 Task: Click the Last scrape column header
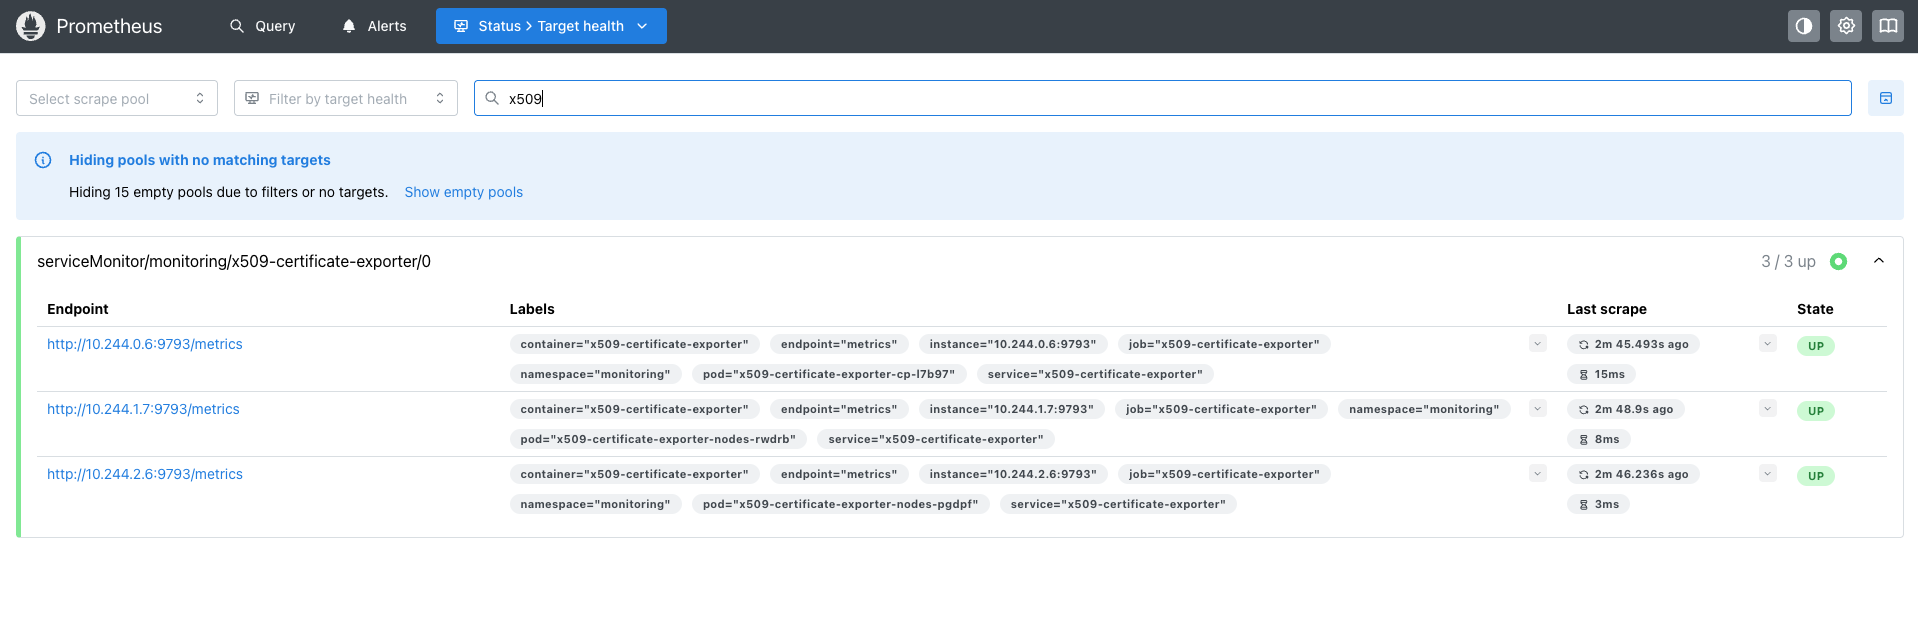click(1607, 309)
